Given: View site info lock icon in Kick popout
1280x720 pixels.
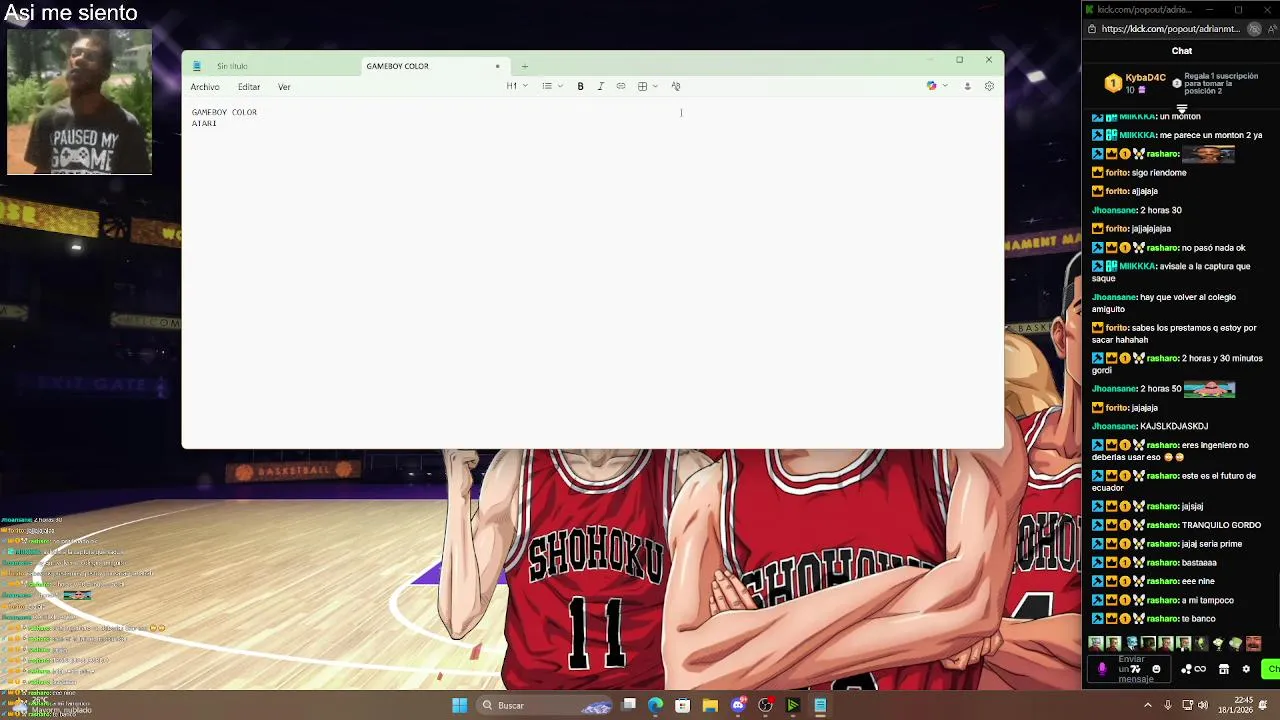Looking at the screenshot, I should coord(1091,29).
